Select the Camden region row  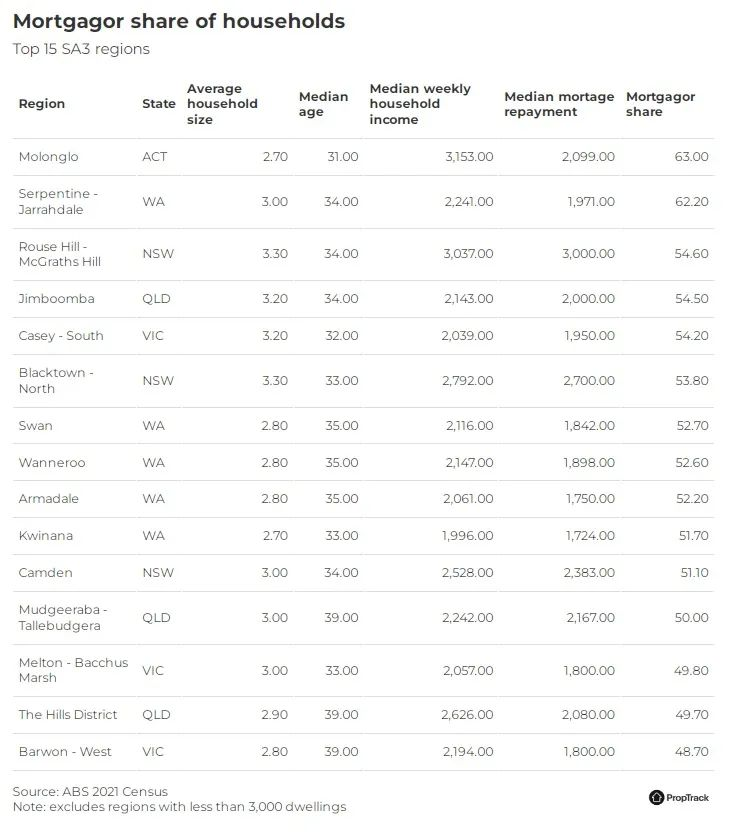point(364,573)
